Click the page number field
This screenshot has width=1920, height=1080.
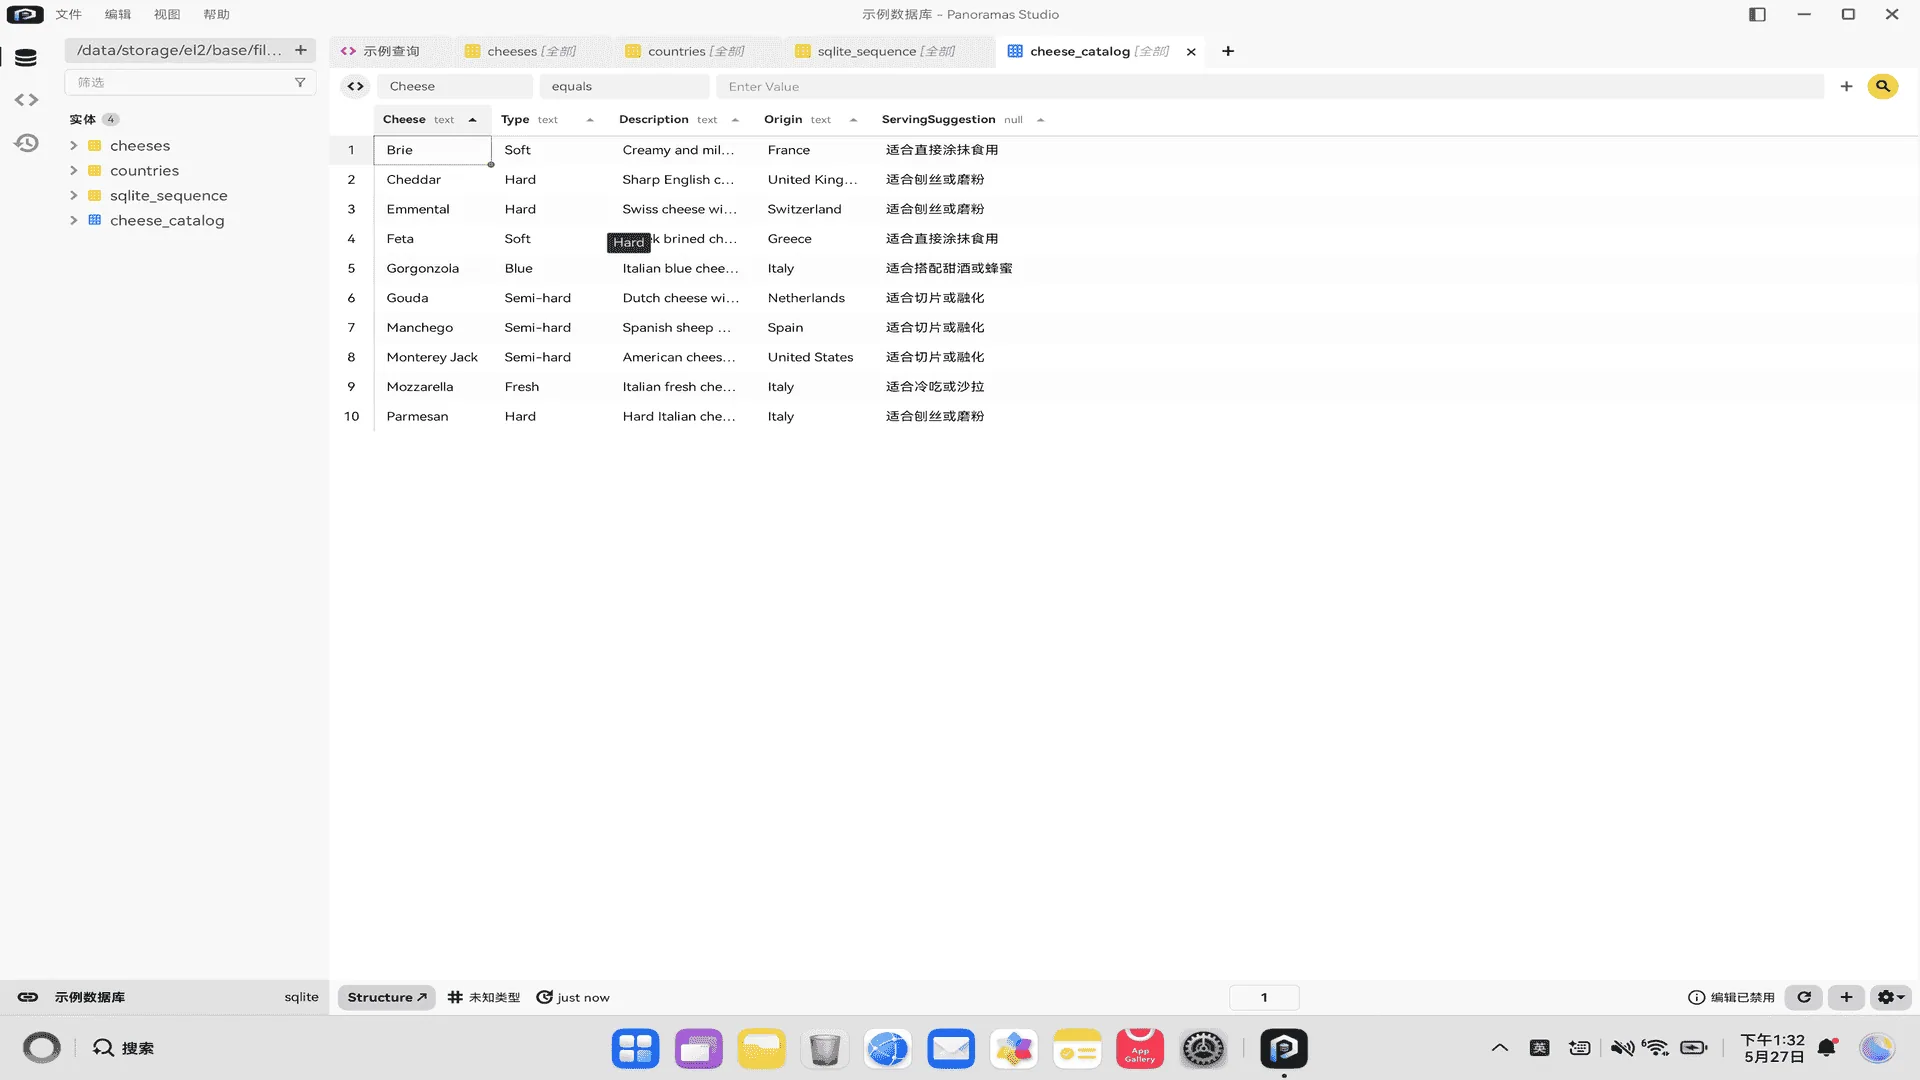(x=1264, y=997)
